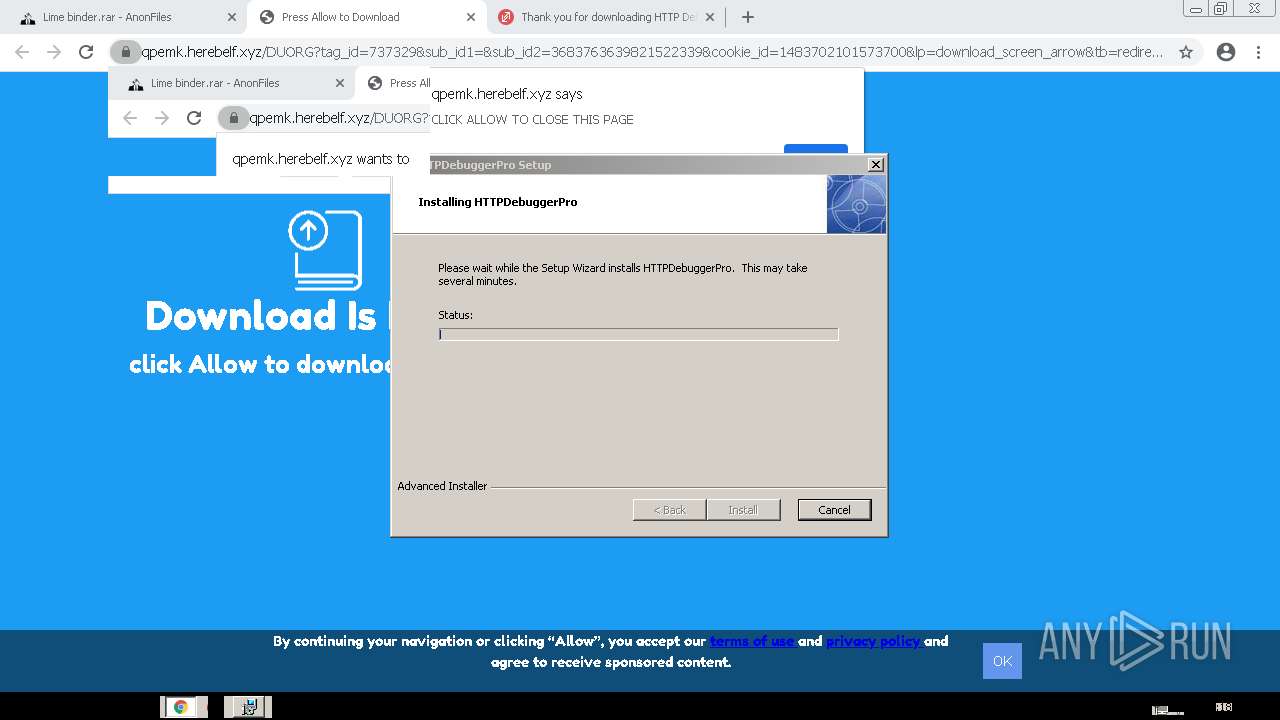Reload the current page
This screenshot has width=1280, height=720.
[86, 52]
